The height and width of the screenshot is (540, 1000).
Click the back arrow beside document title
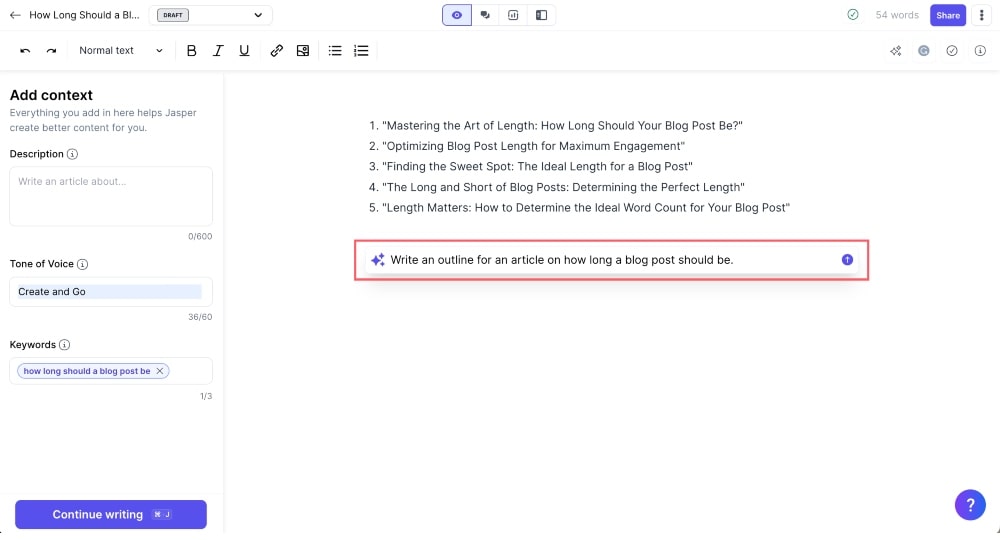point(15,15)
